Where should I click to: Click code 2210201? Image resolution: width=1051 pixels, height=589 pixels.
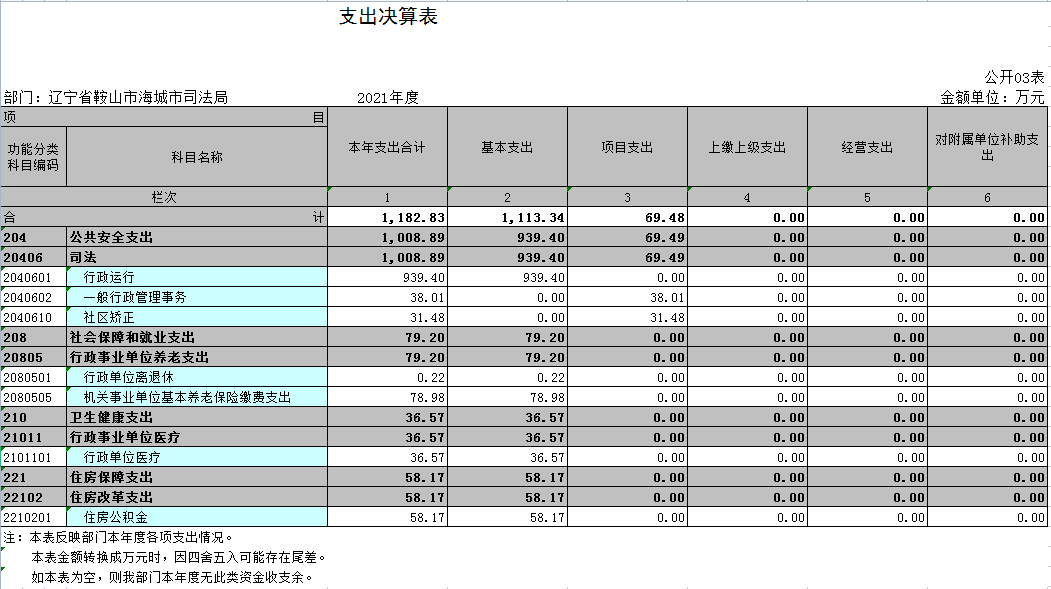[34, 517]
